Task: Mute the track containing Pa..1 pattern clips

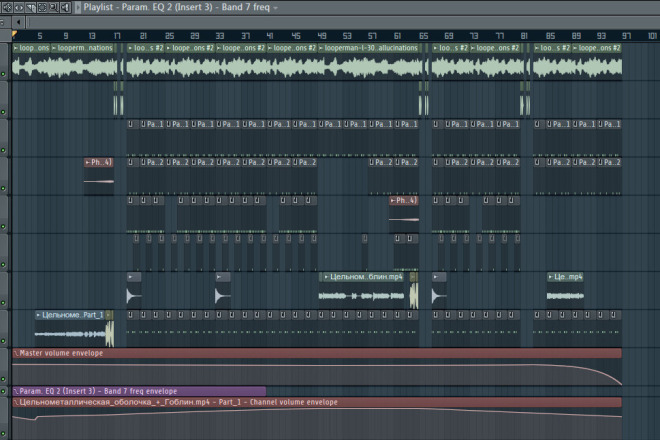Action: (x=3, y=150)
